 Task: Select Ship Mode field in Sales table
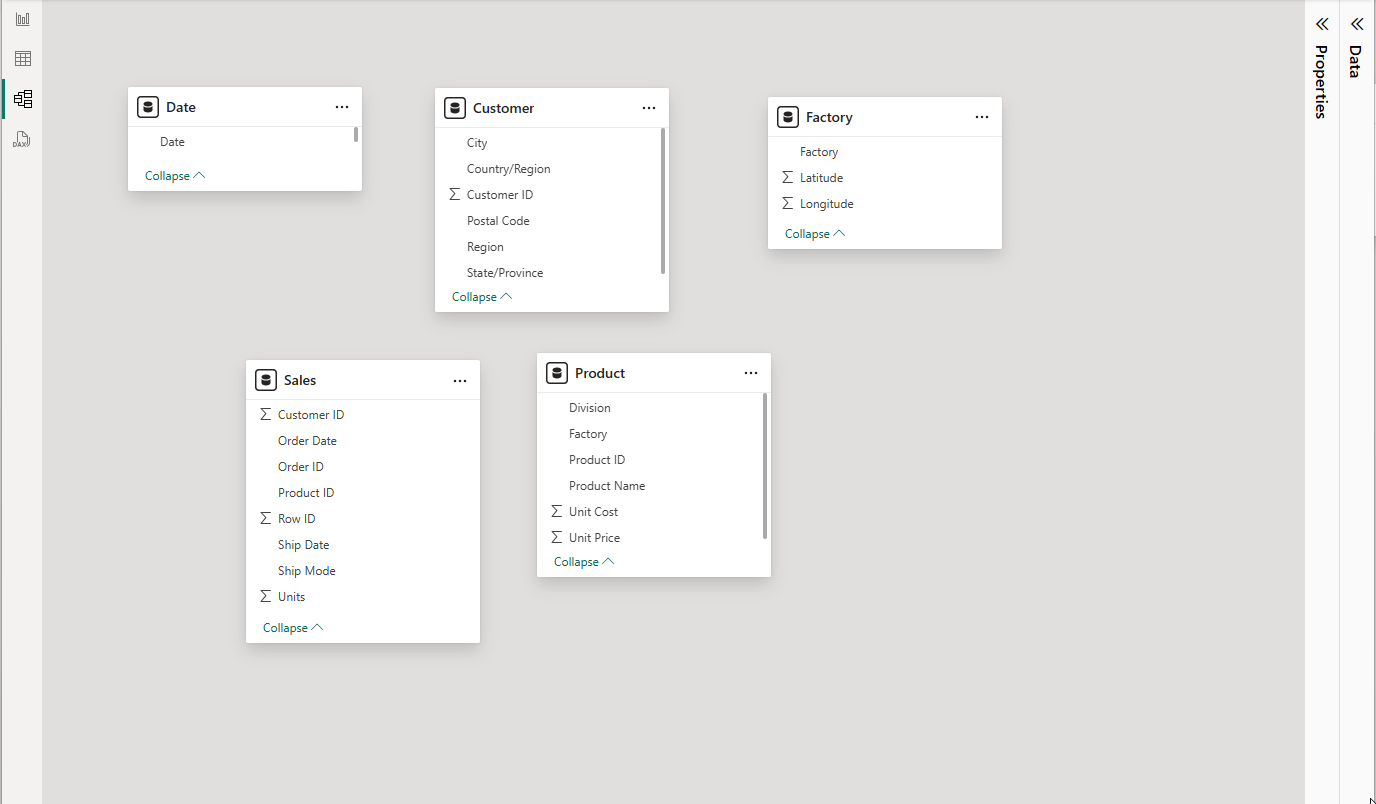363,571
